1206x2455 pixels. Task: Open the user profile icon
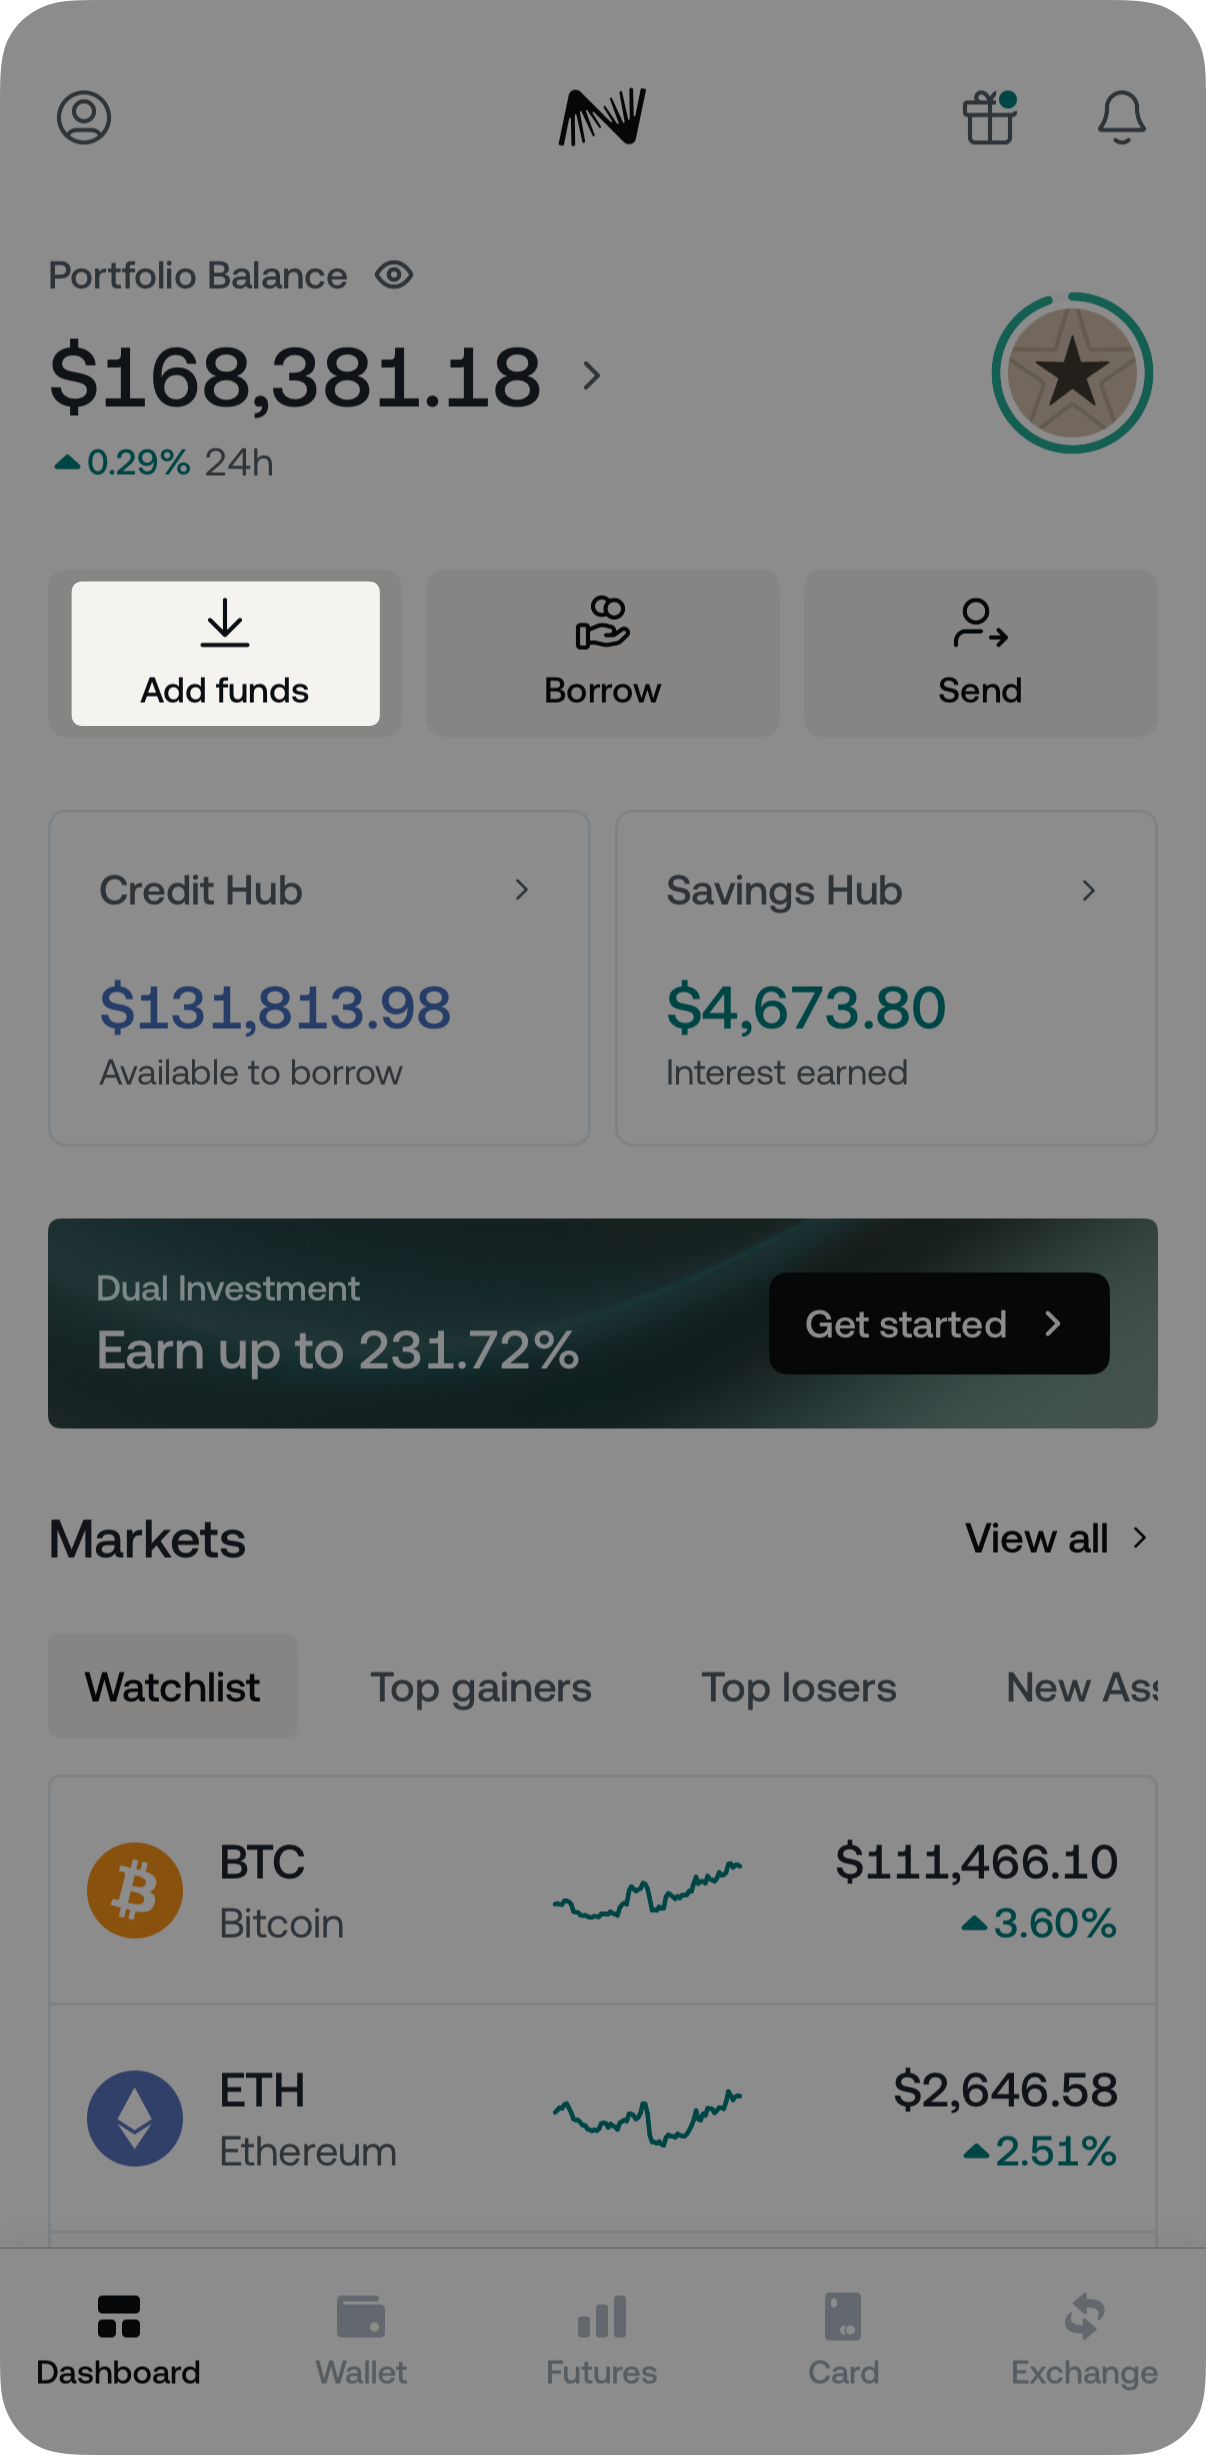[84, 118]
